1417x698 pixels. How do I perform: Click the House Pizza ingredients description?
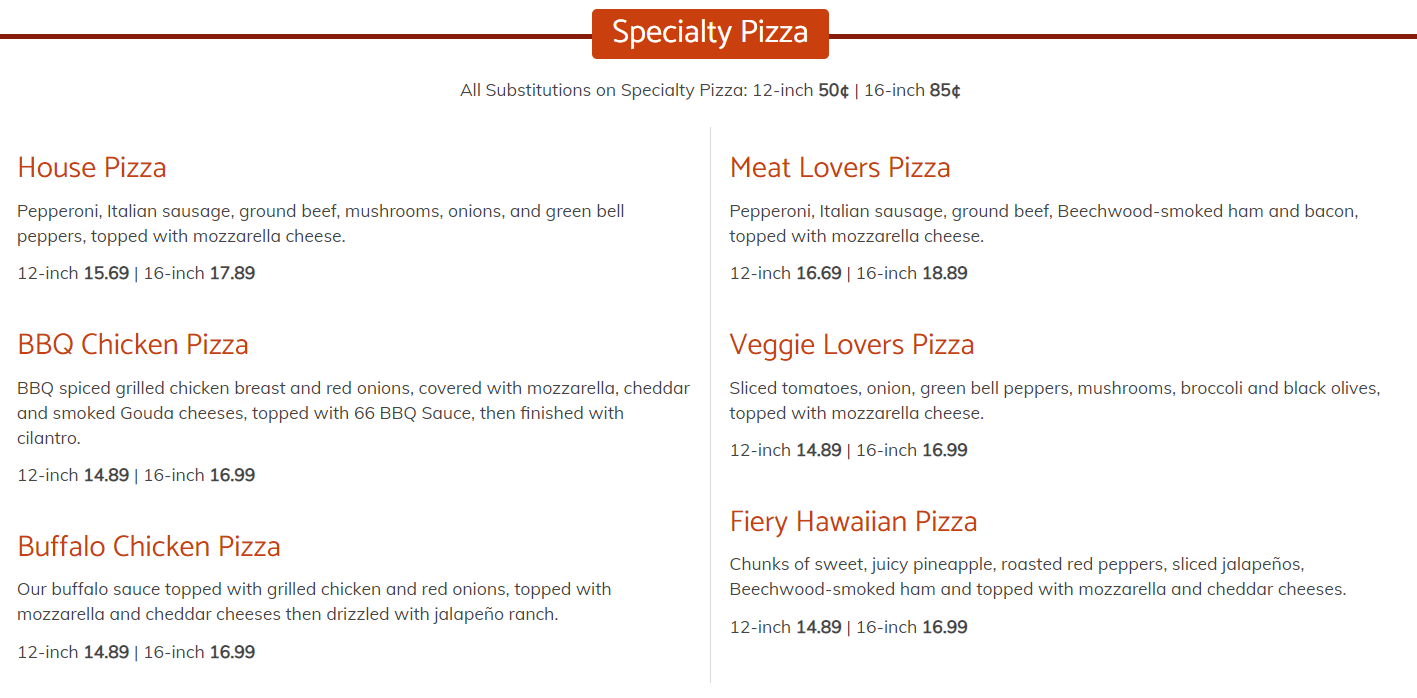[320, 224]
